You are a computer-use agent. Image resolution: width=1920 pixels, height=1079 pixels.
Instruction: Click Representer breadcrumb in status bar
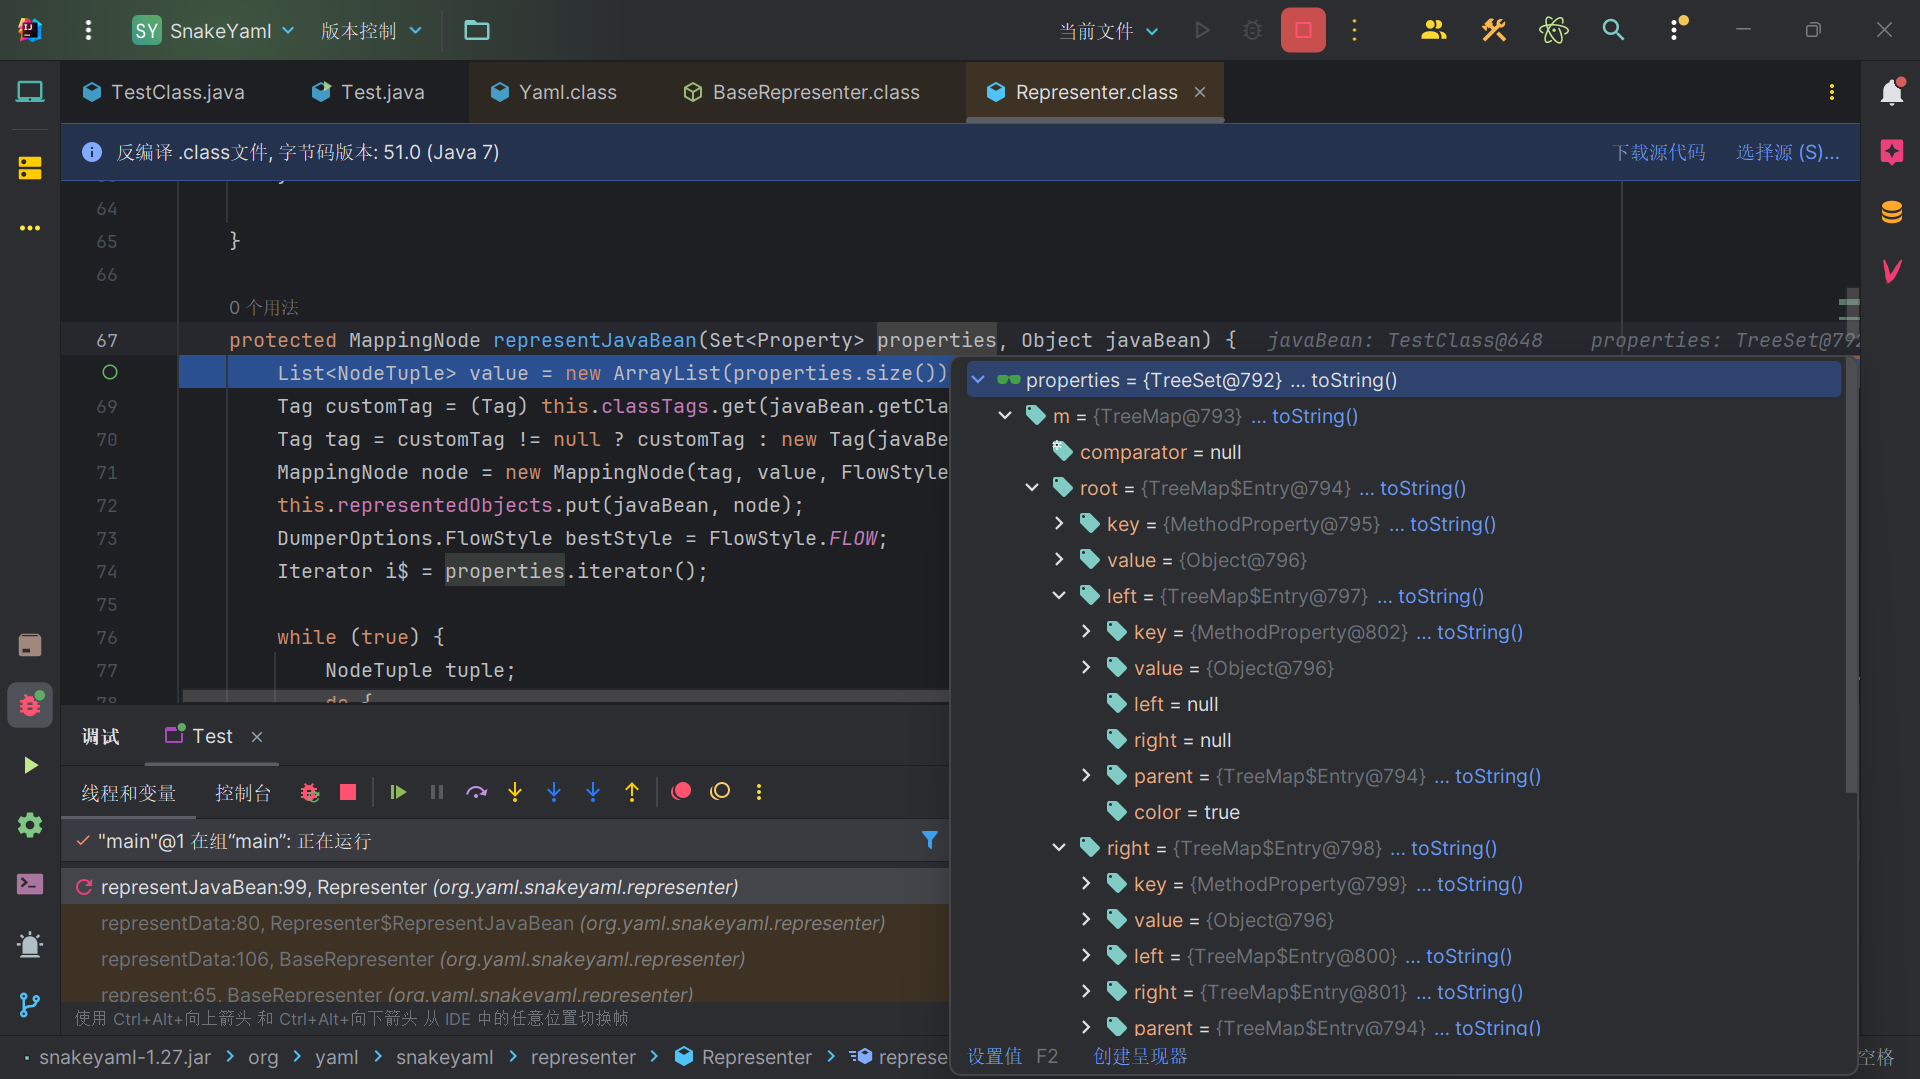coord(743,1057)
